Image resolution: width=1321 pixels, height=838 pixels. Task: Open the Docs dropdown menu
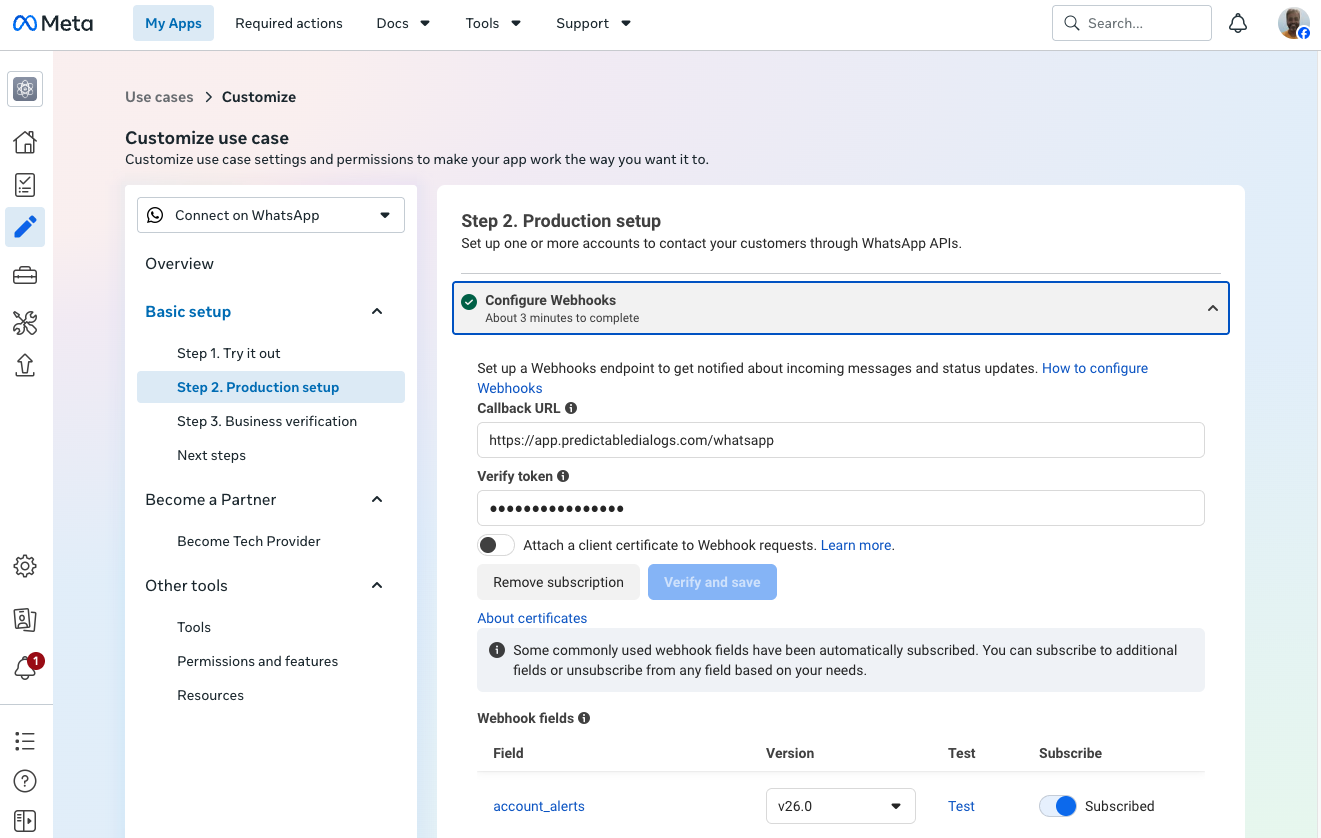tap(404, 23)
